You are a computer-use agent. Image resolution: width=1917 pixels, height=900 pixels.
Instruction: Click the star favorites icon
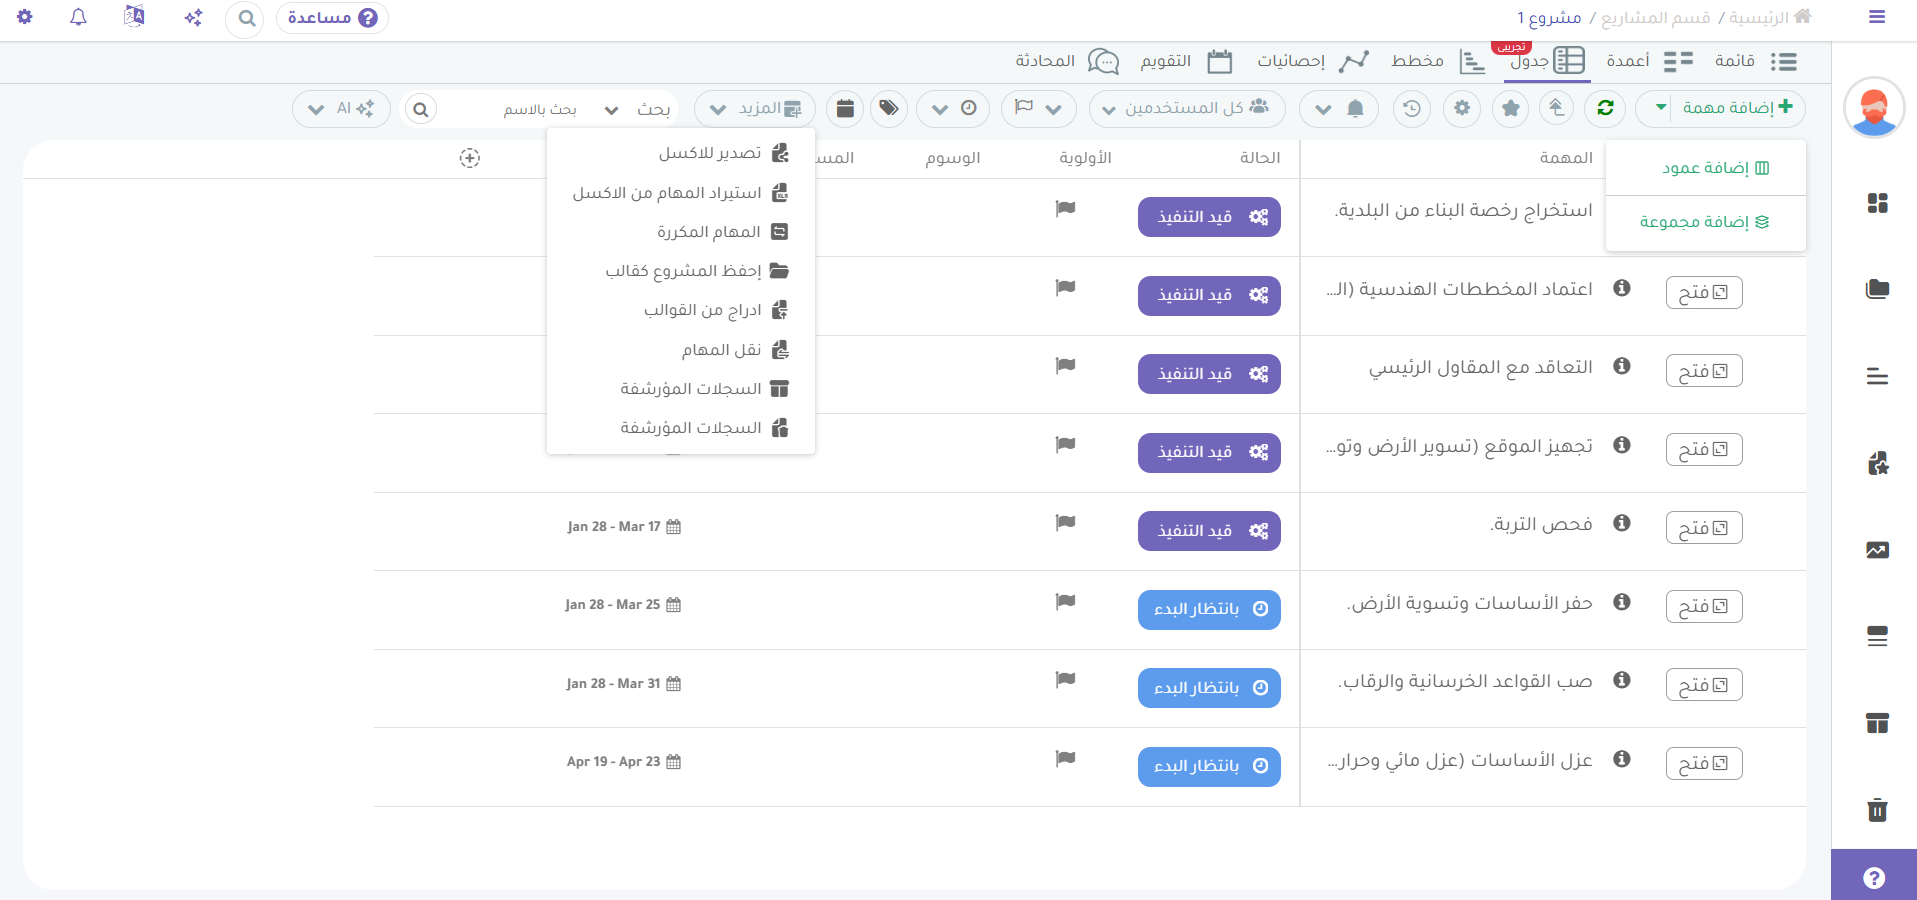click(1510, 108)
